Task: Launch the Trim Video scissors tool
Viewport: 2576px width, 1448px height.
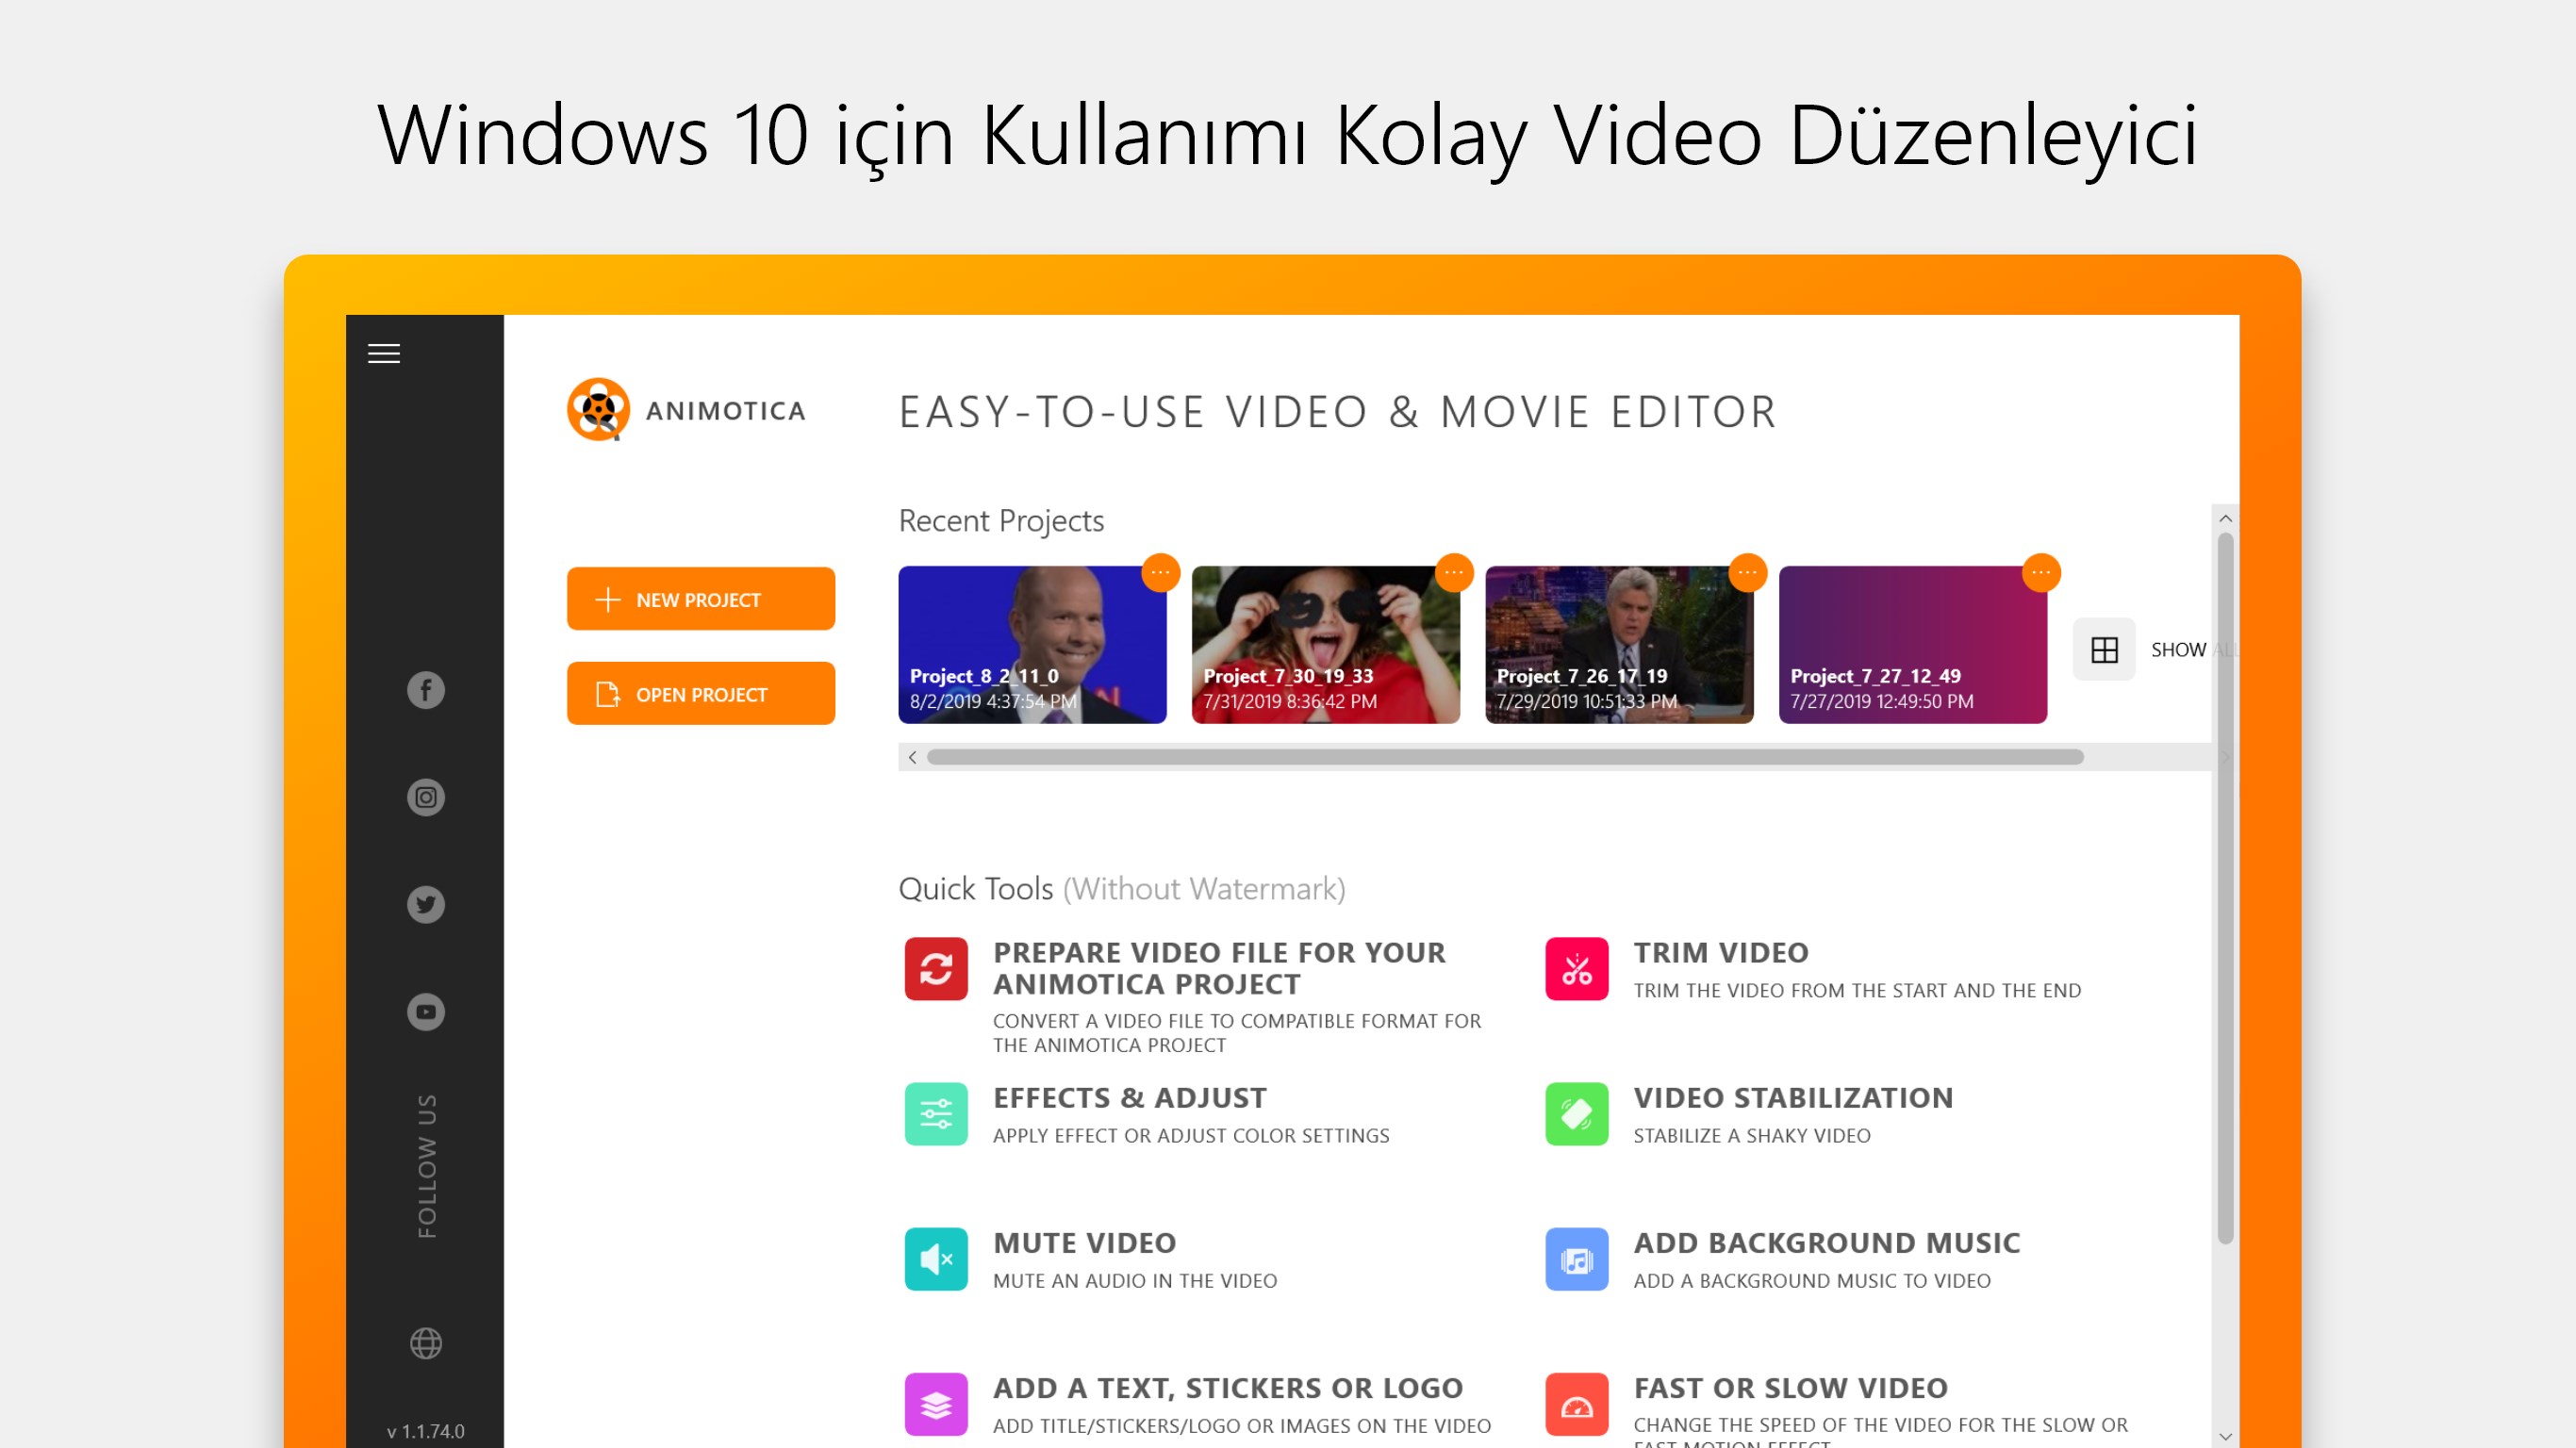Action: coord(1576,969)
